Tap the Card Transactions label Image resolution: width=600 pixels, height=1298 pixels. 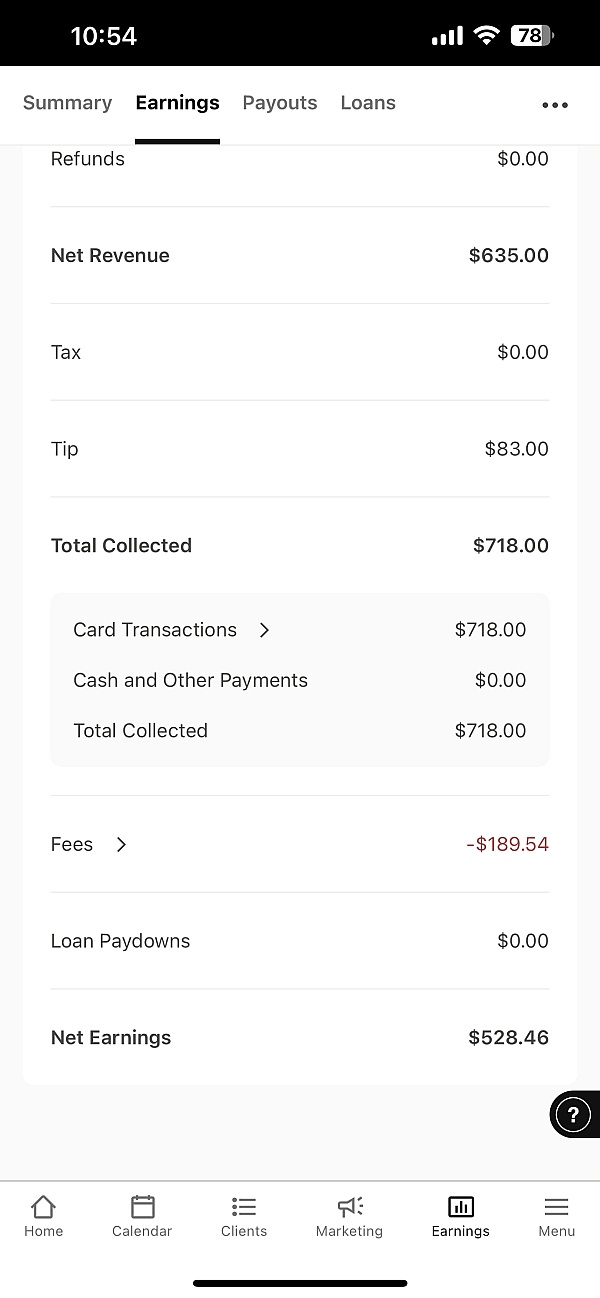point(155,630)
